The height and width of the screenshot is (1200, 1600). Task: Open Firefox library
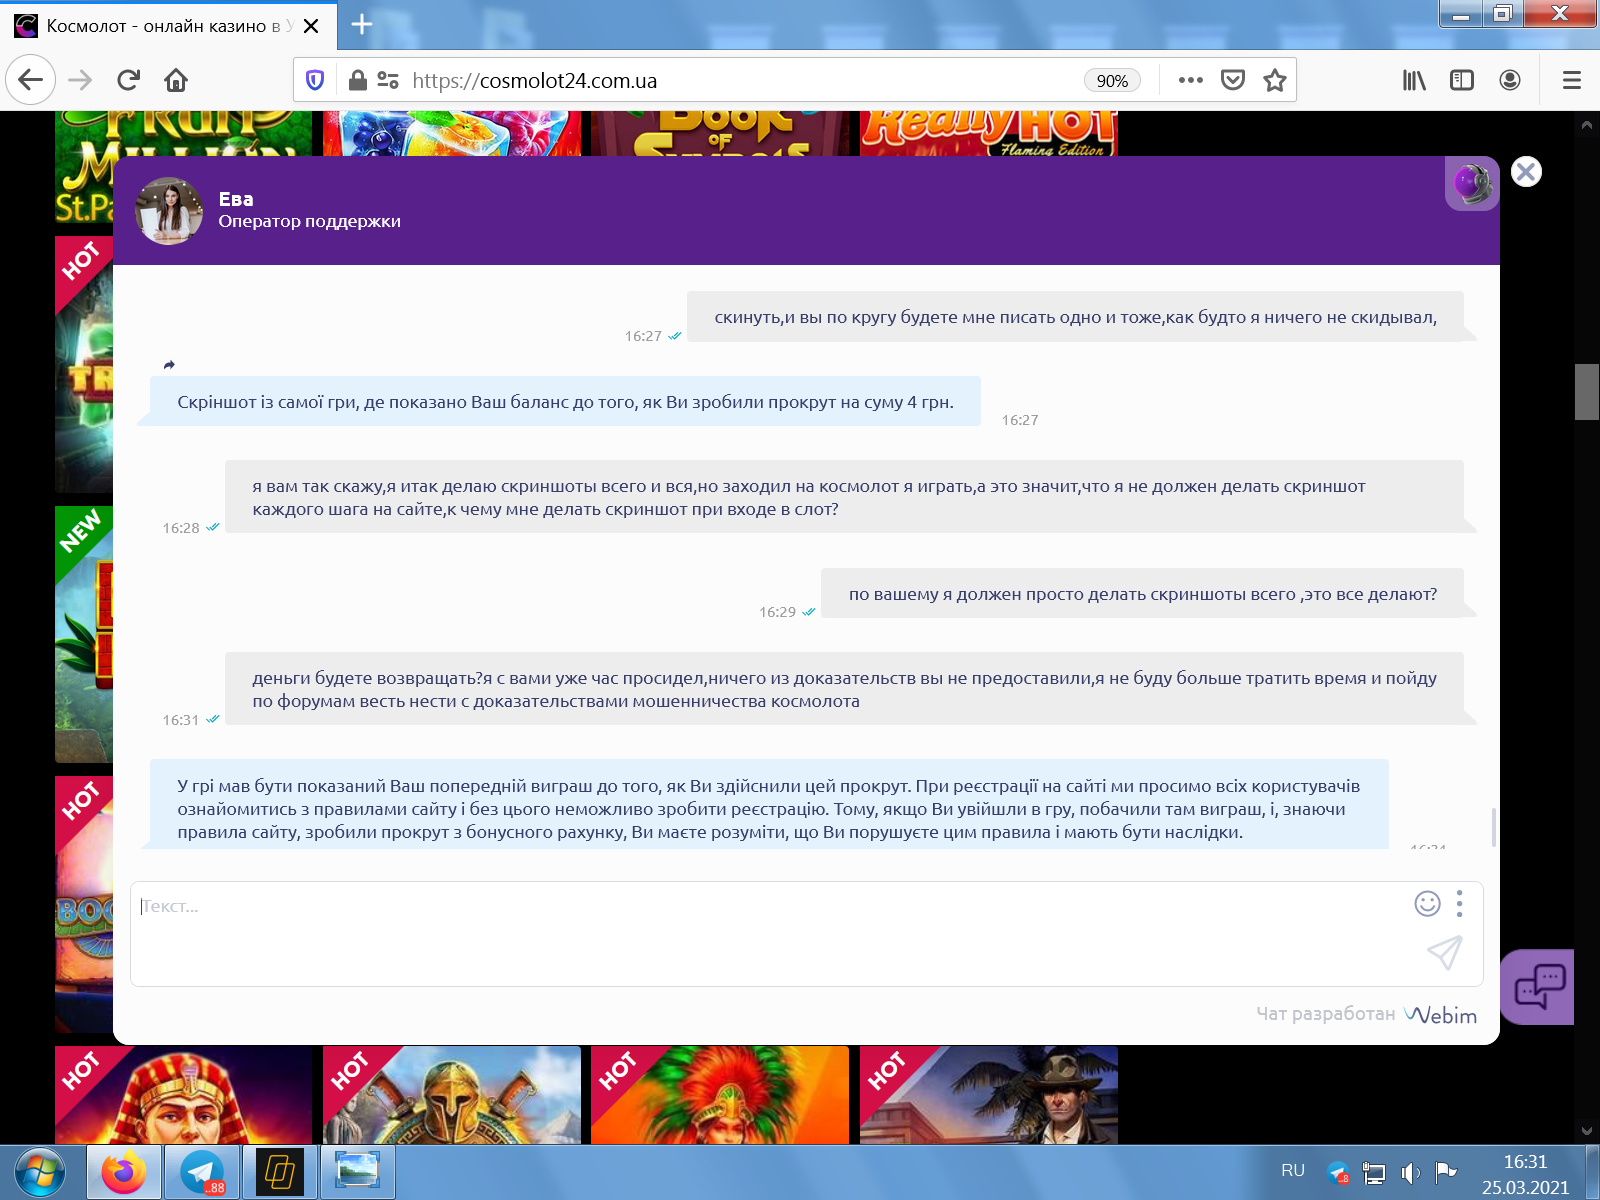1414,80
